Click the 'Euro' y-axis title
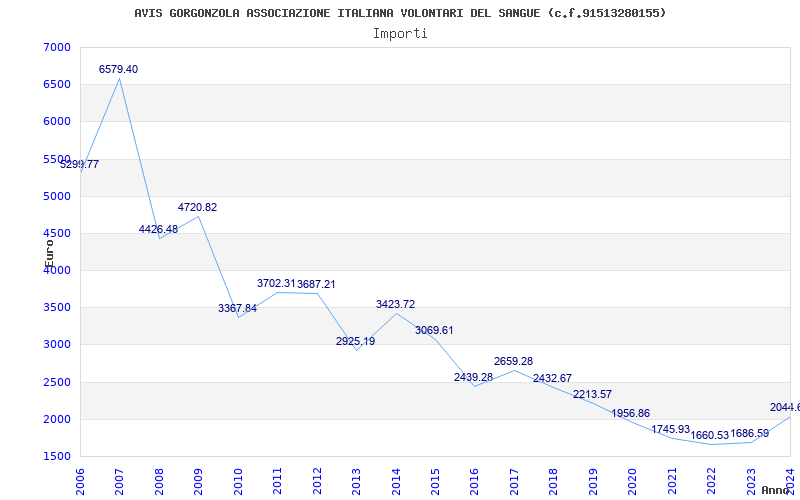The image size is (800, 500). (x=49, y=253)
